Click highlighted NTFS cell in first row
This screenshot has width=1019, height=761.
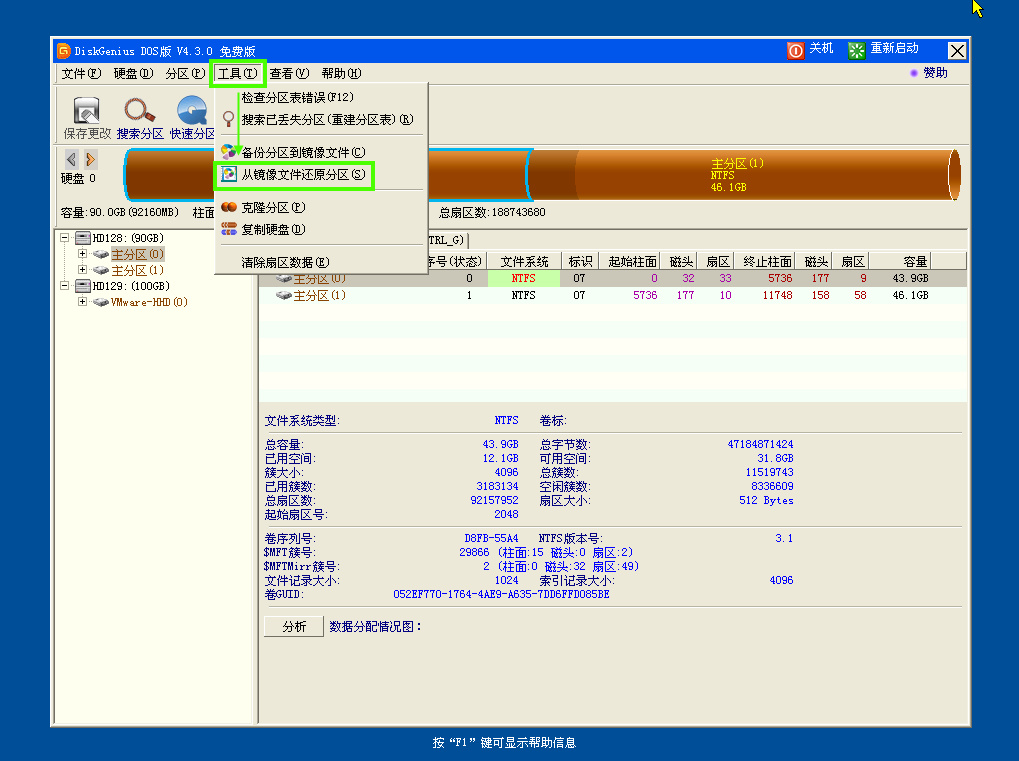(x=524, y=278)
